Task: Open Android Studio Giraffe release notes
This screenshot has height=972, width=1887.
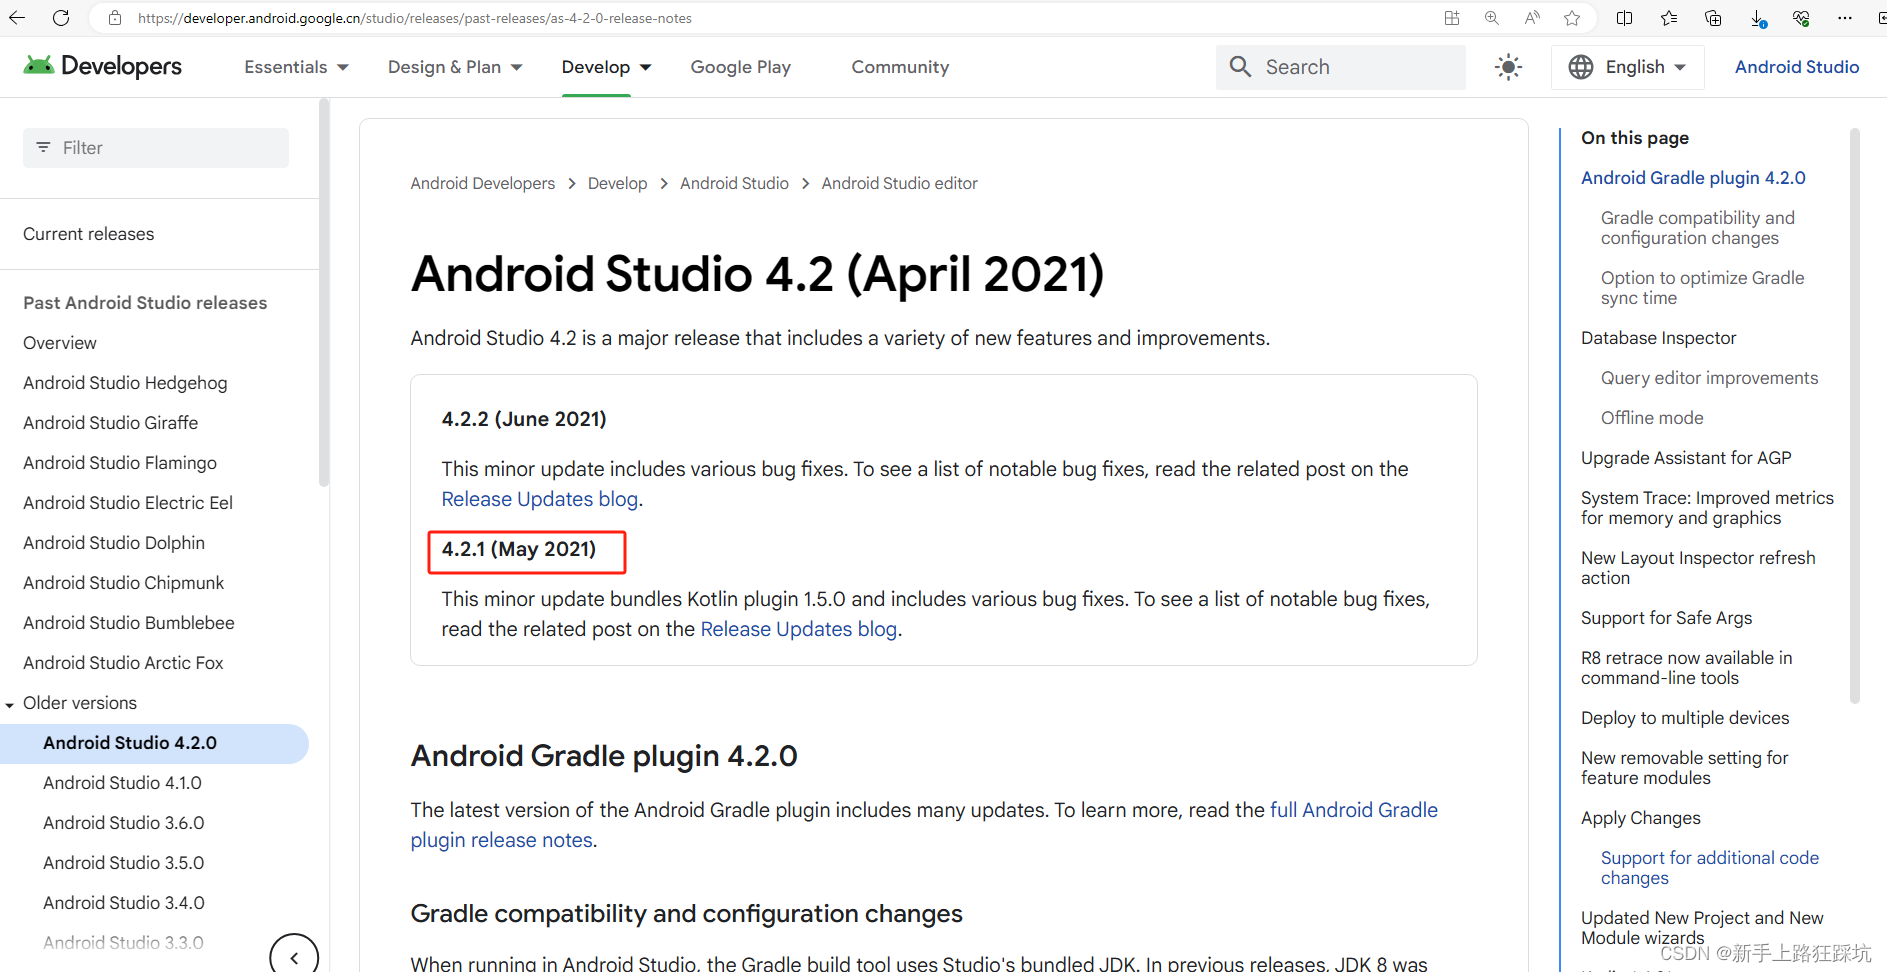Action: pos(111,423)
